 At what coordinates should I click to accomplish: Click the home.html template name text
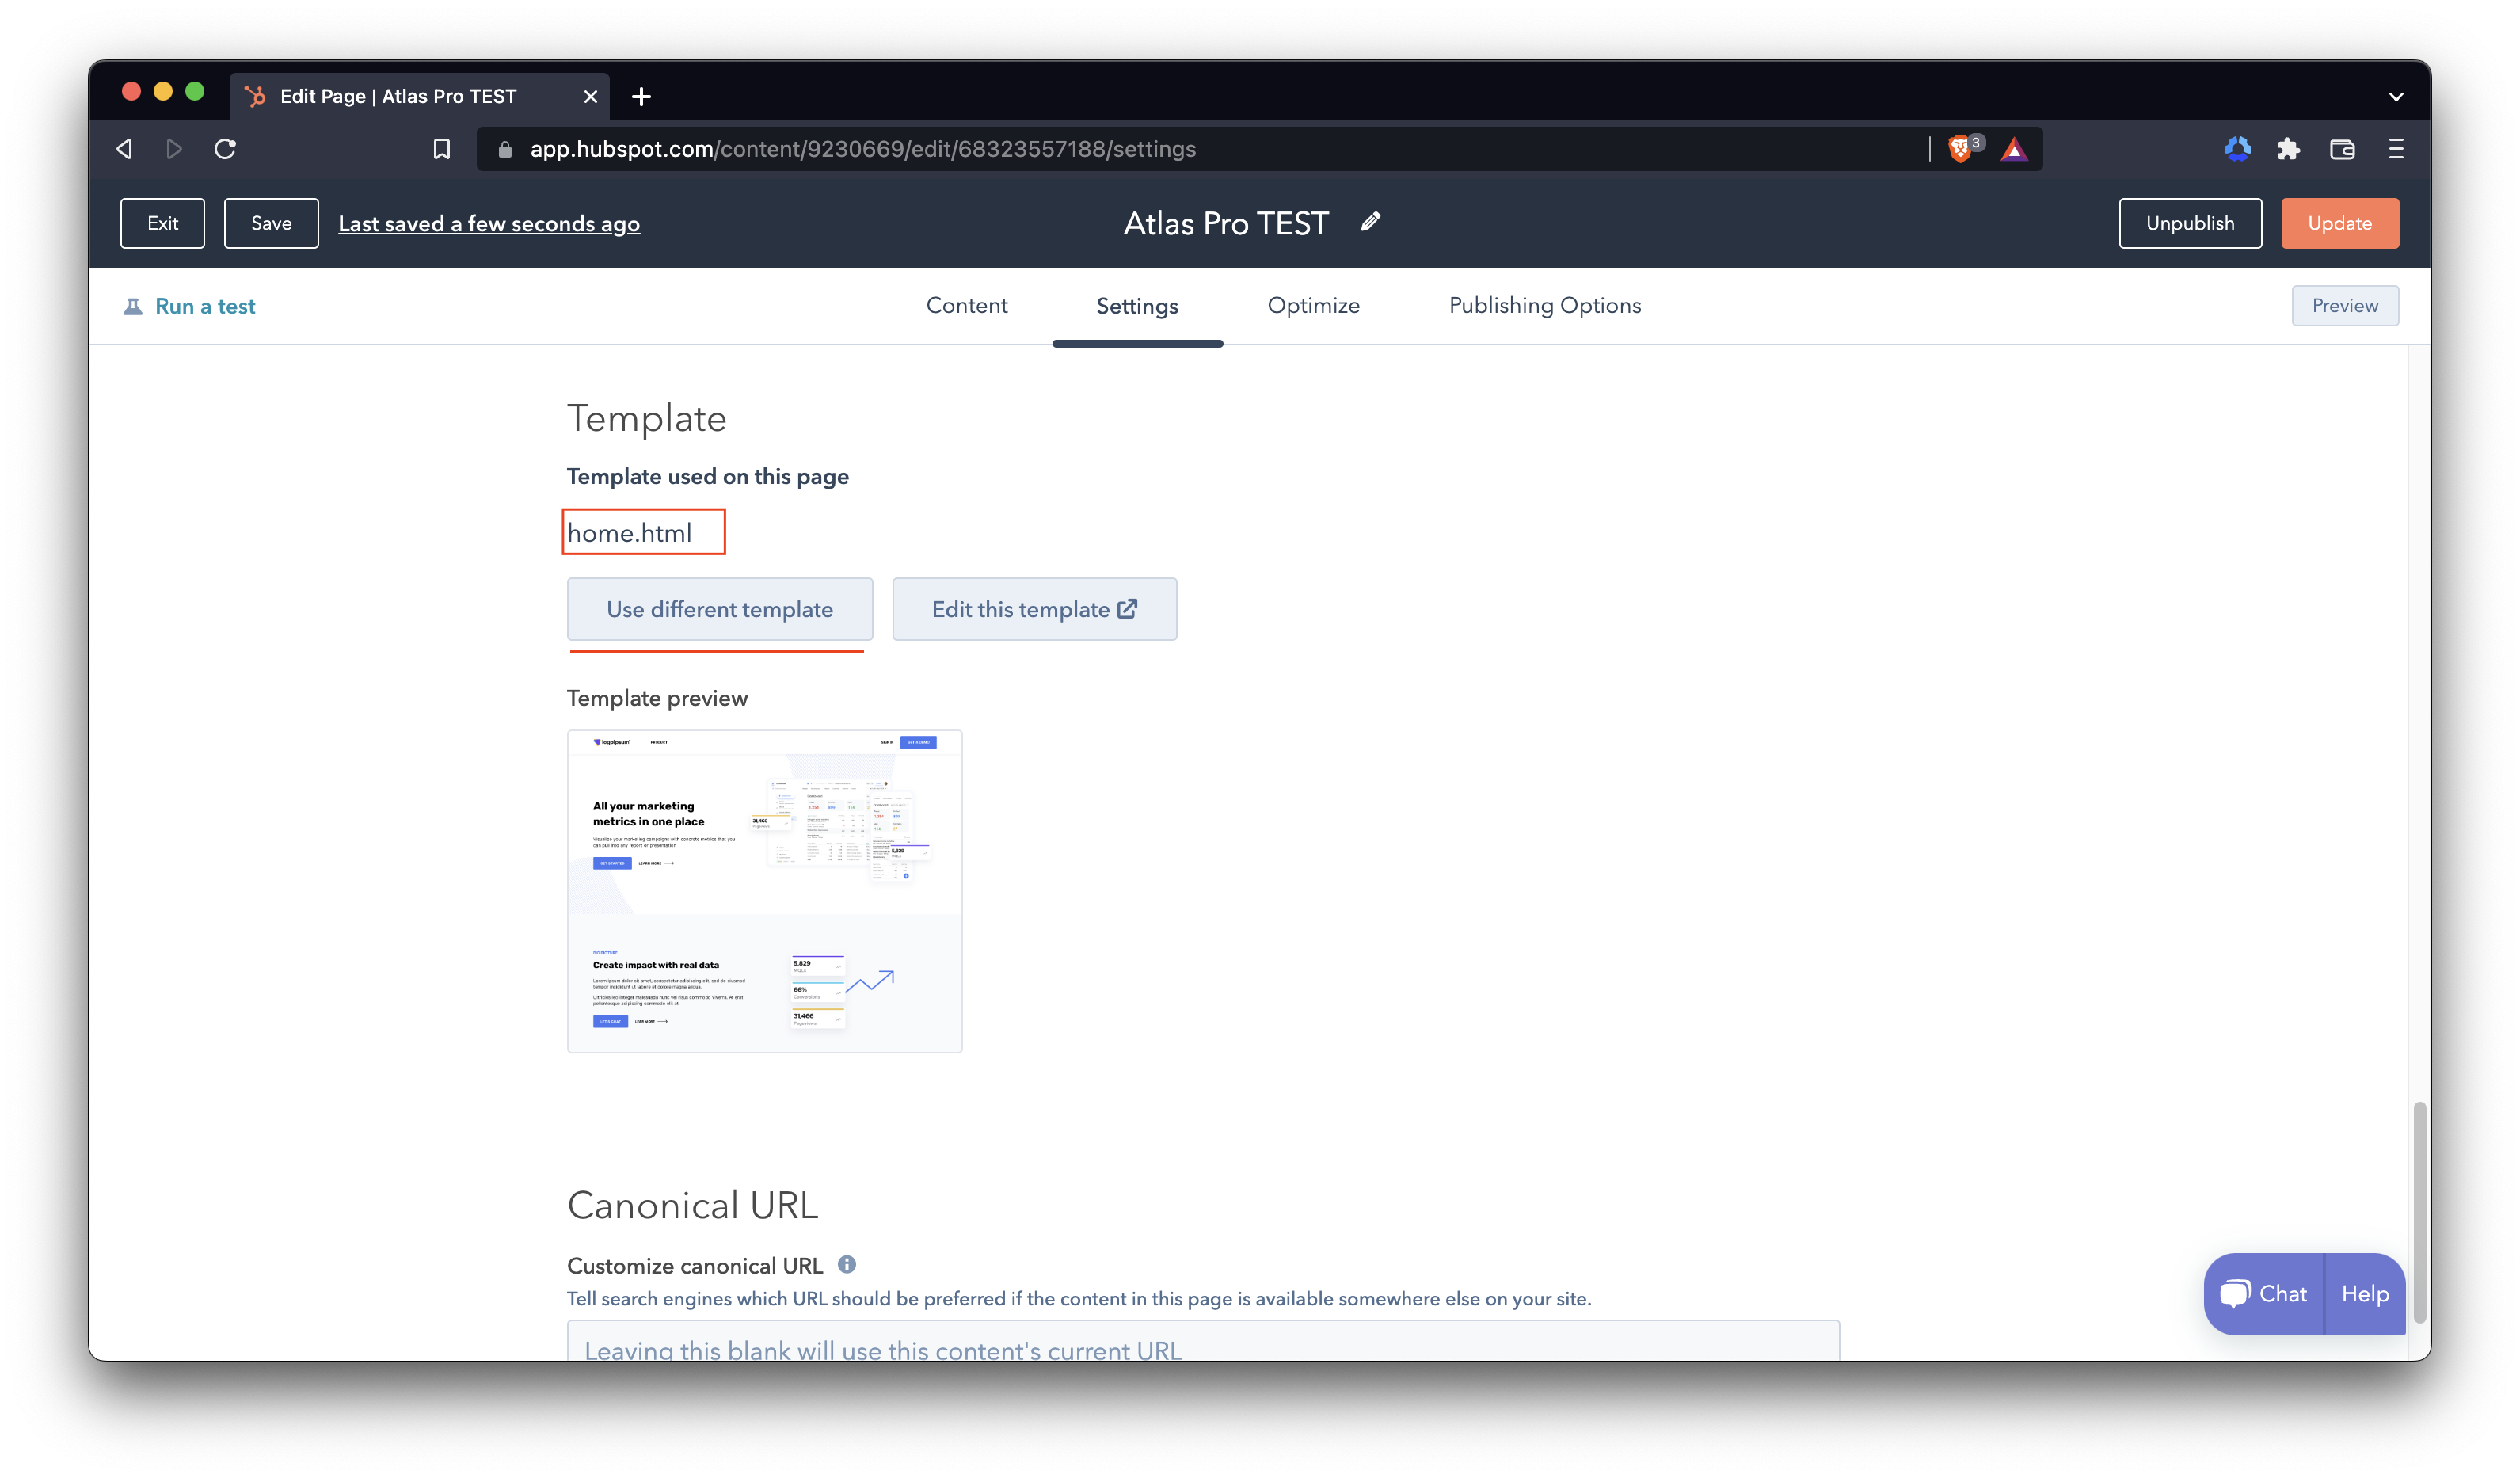630,533
